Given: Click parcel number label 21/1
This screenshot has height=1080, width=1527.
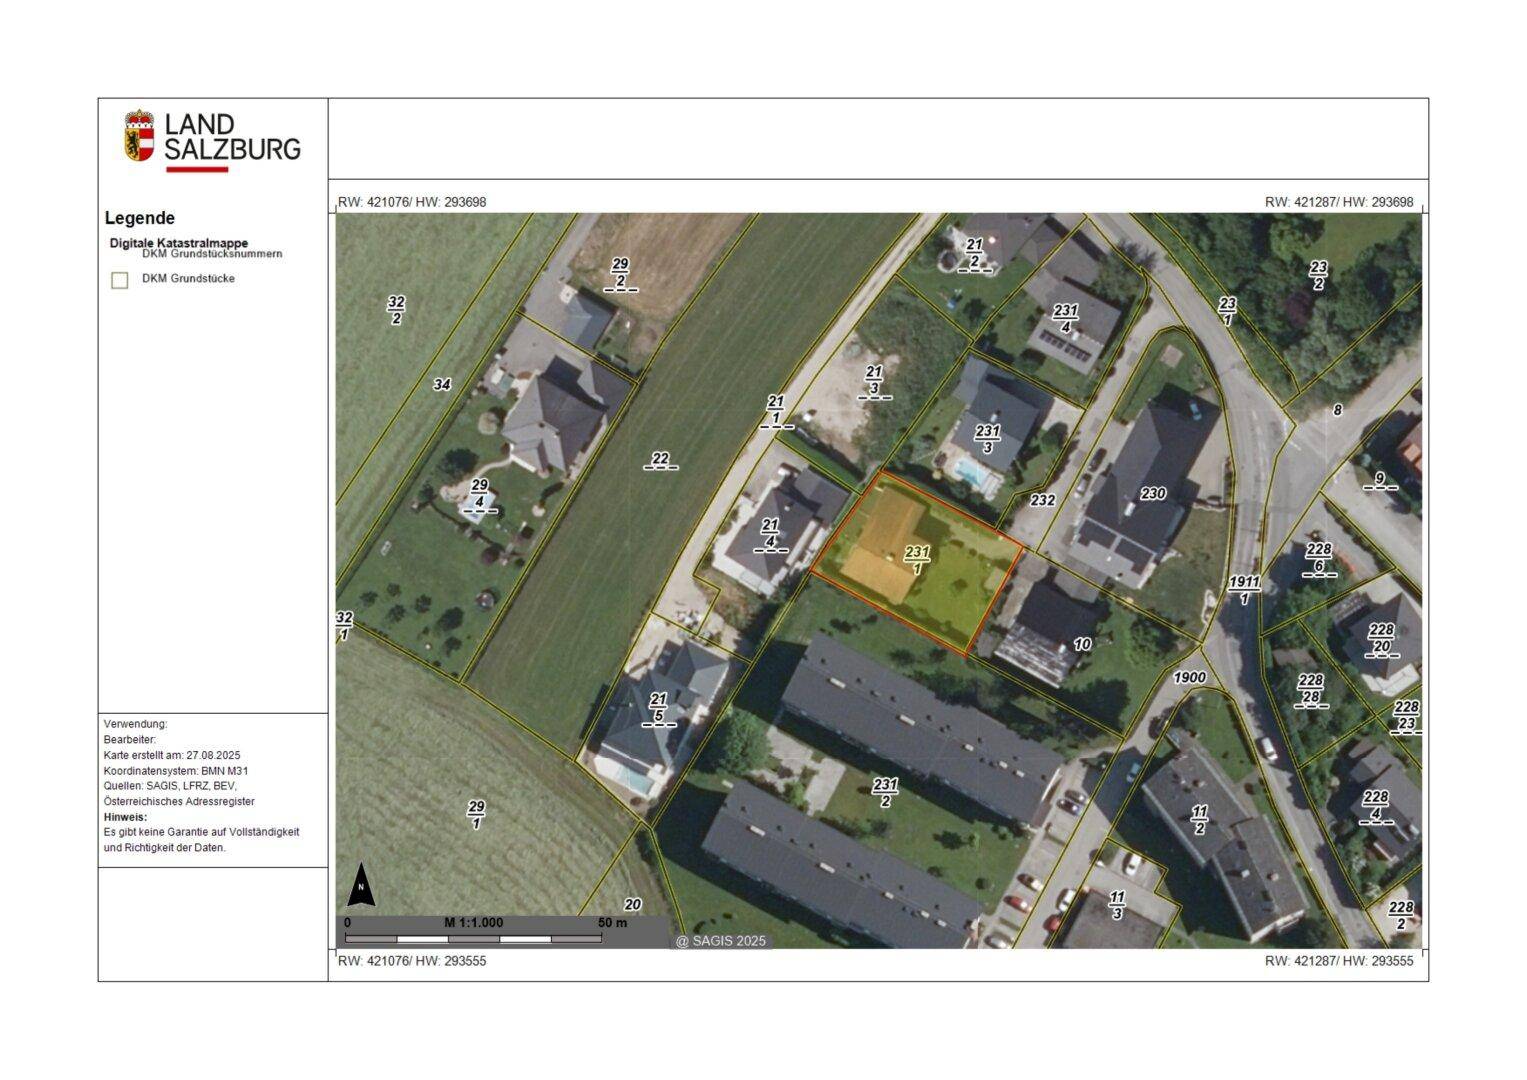Looking at the screenshot, I should 776,411.
